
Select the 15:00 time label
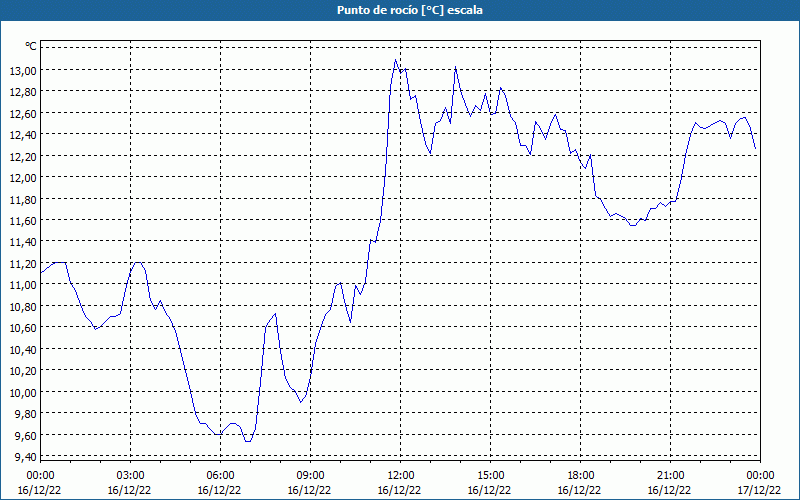[x=490, y=475]
